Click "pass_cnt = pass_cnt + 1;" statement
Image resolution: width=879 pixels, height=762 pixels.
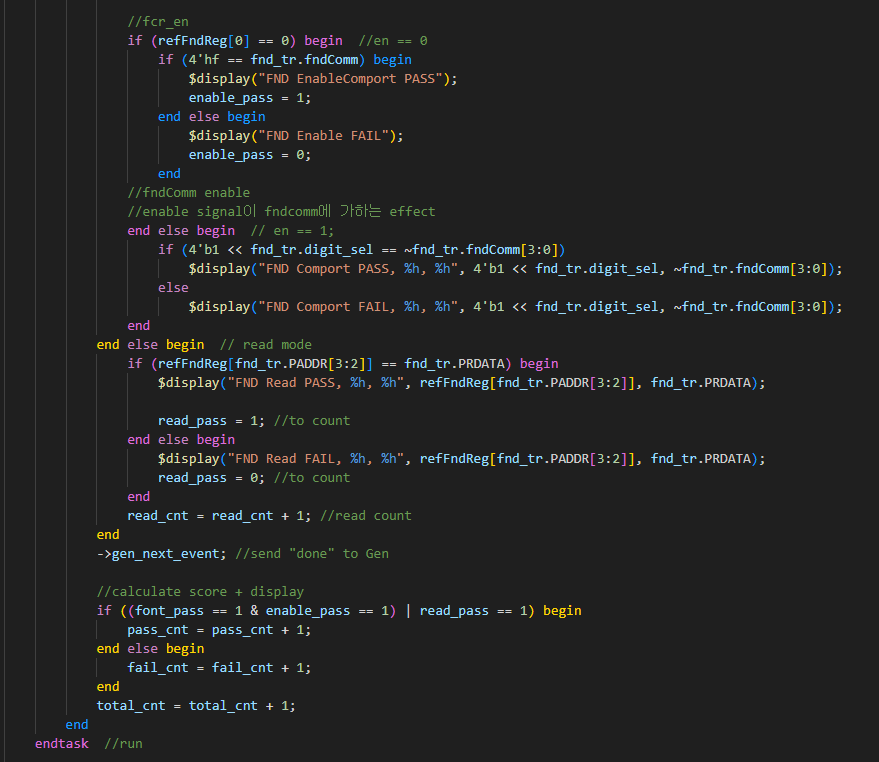click(x=219, y=630)
